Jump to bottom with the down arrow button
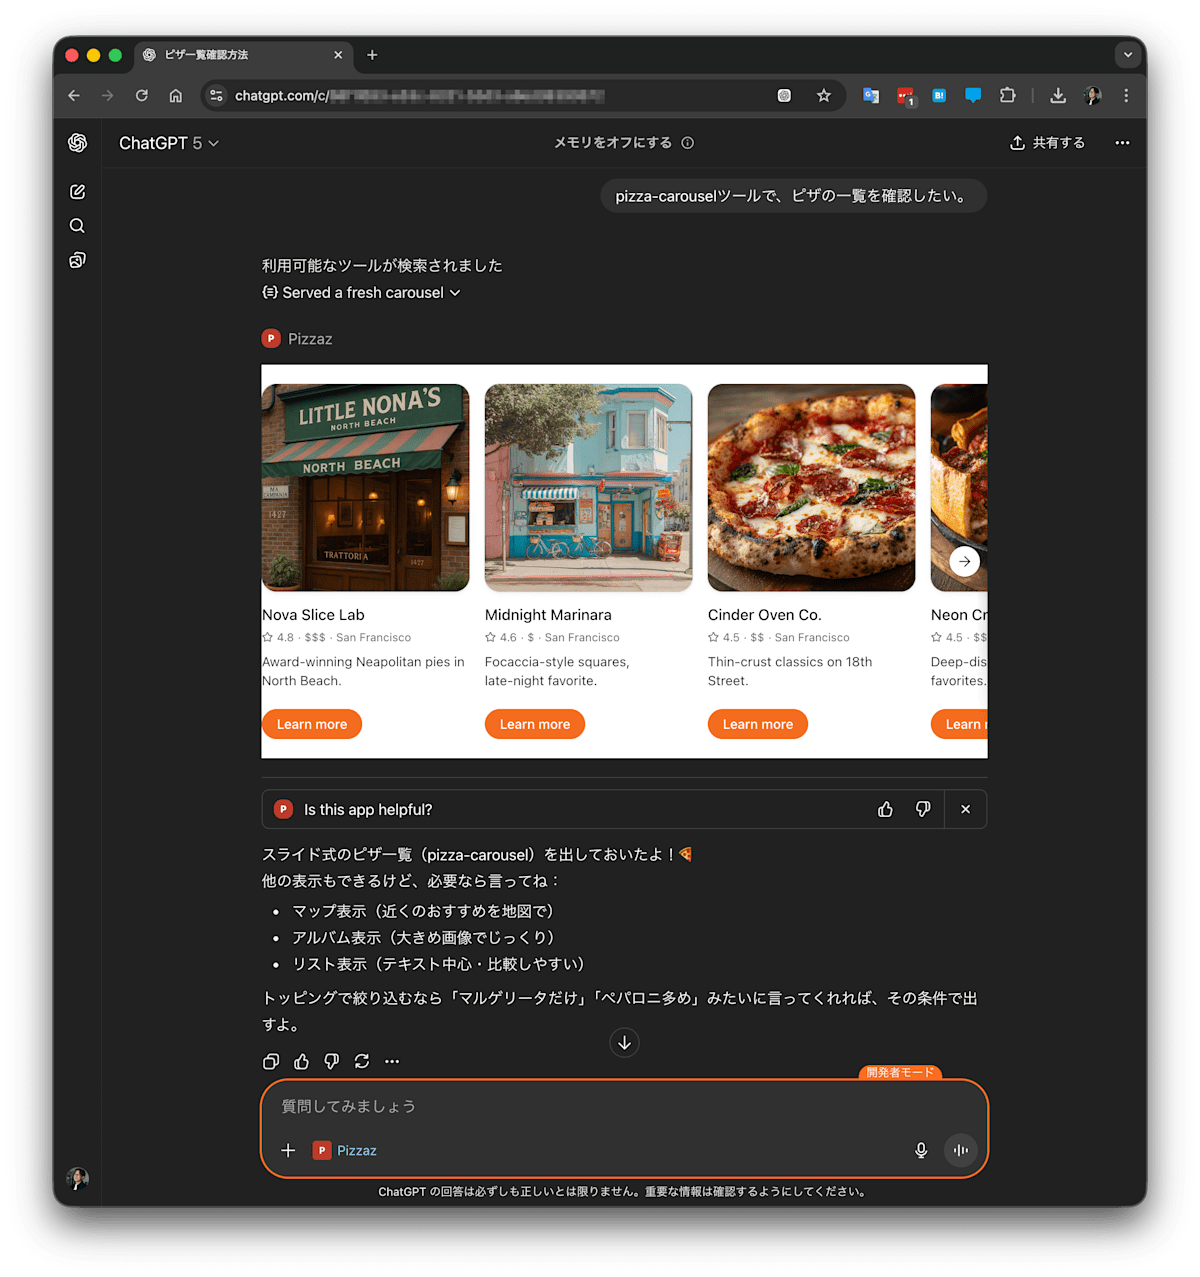The height and width of the screenshot is (1277, 1200). pyautogui.click(x=624, y=1043)
